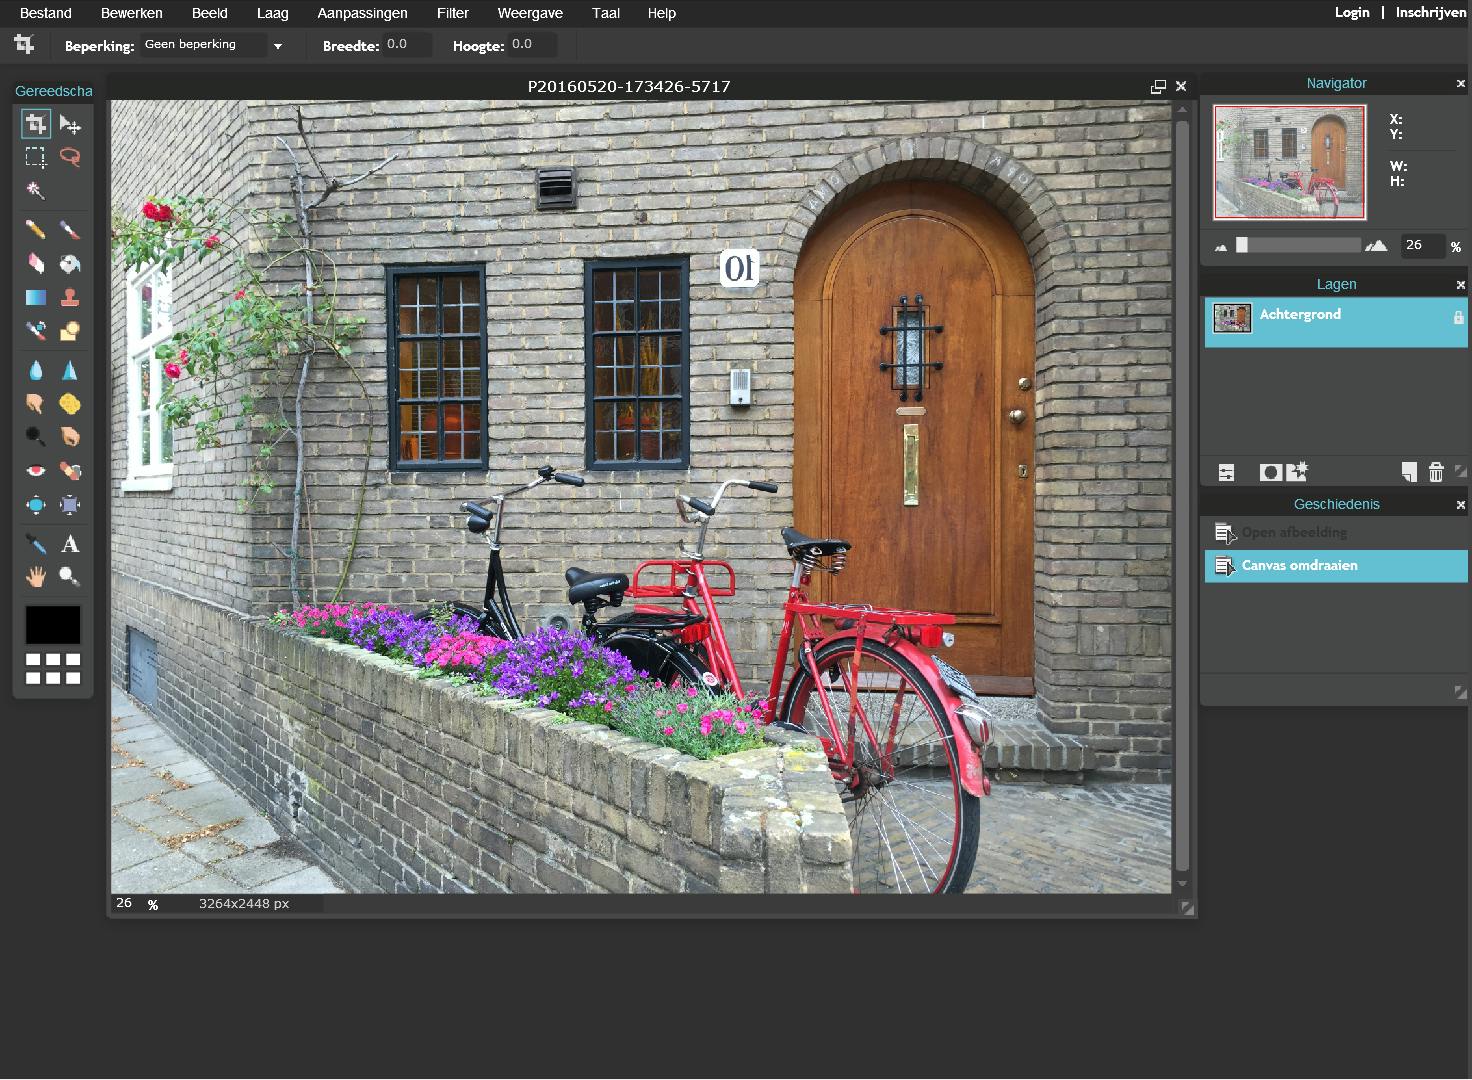
Task: Click the Inschrijven link
Action: 1430,12
